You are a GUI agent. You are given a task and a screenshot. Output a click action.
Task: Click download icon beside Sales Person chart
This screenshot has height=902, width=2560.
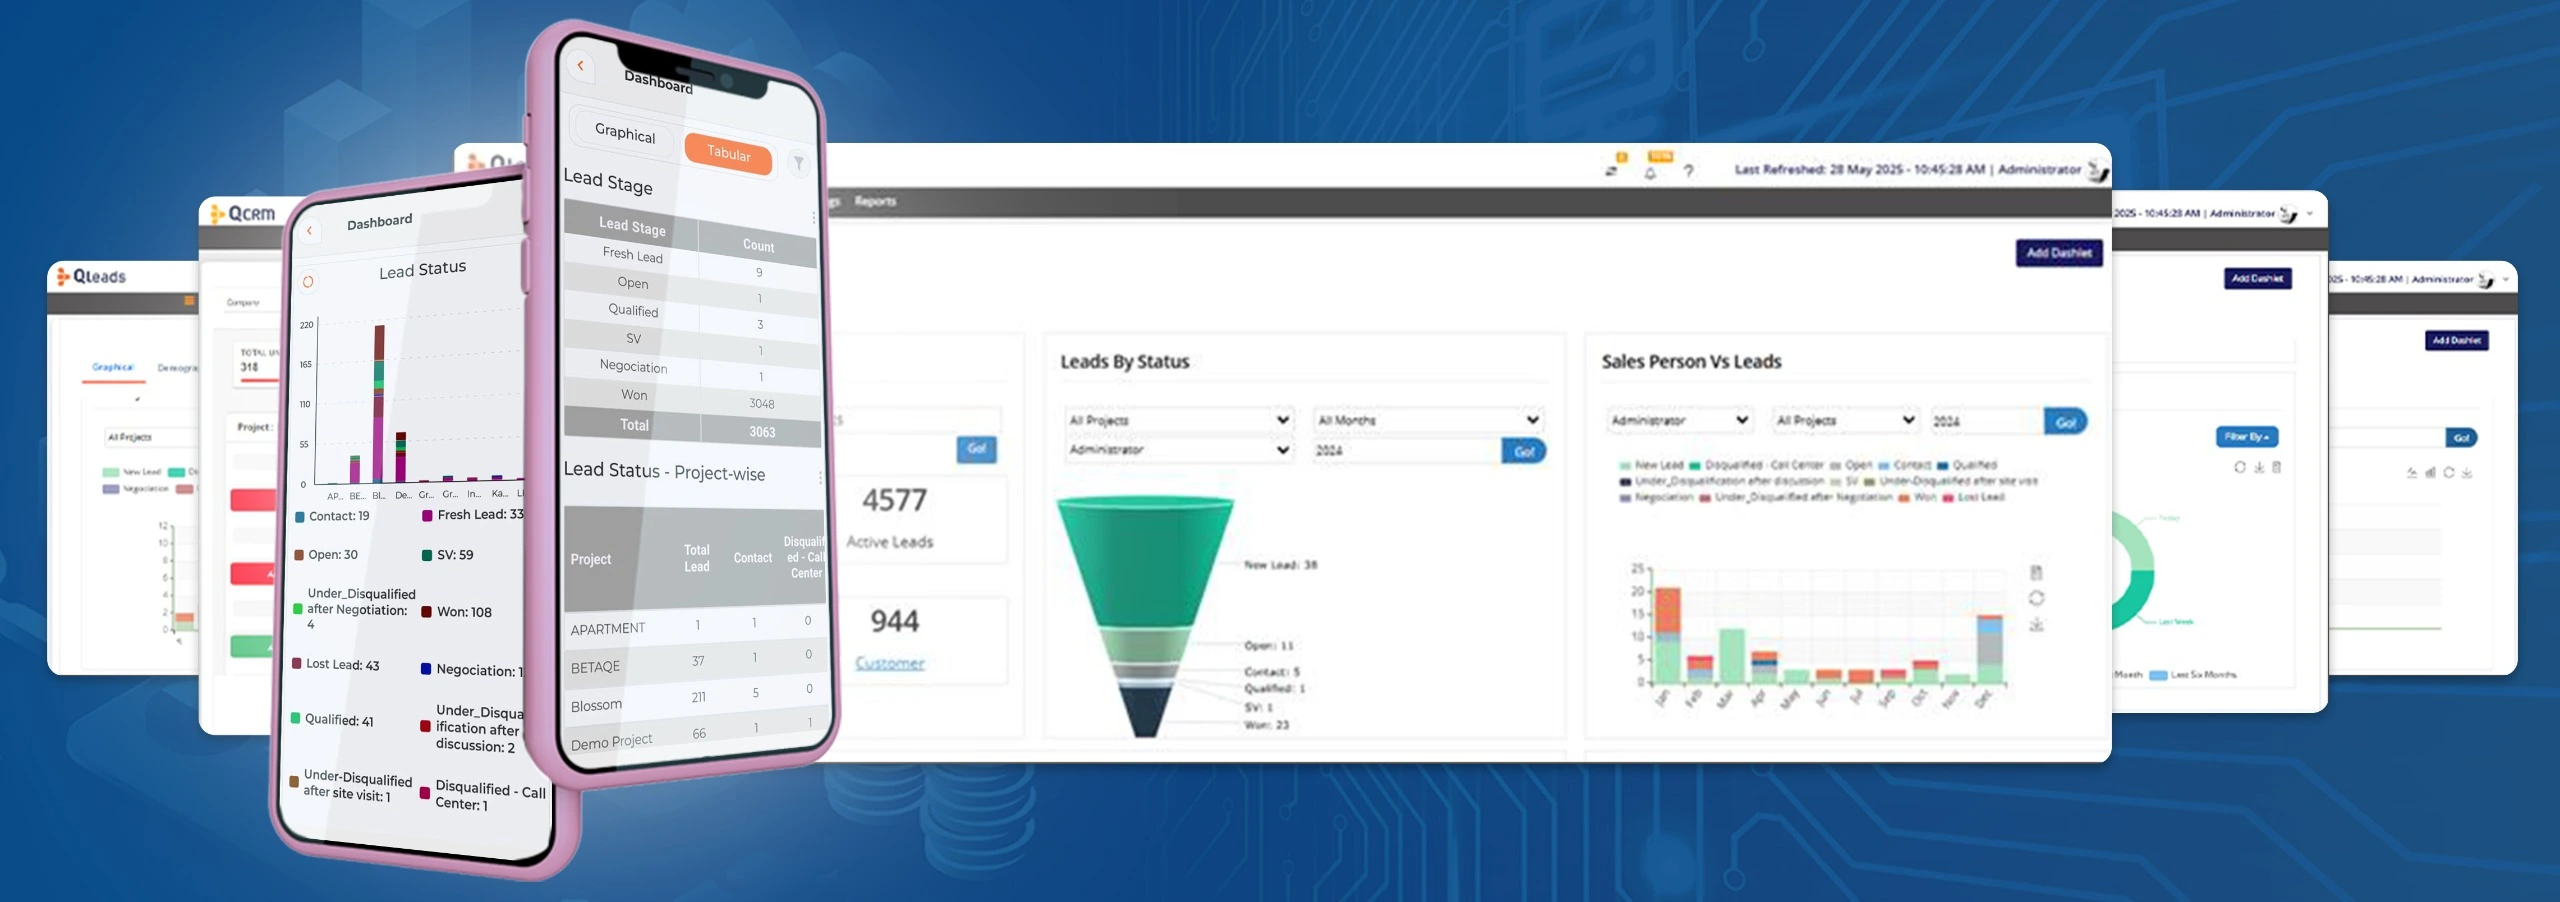point(2036,624)
